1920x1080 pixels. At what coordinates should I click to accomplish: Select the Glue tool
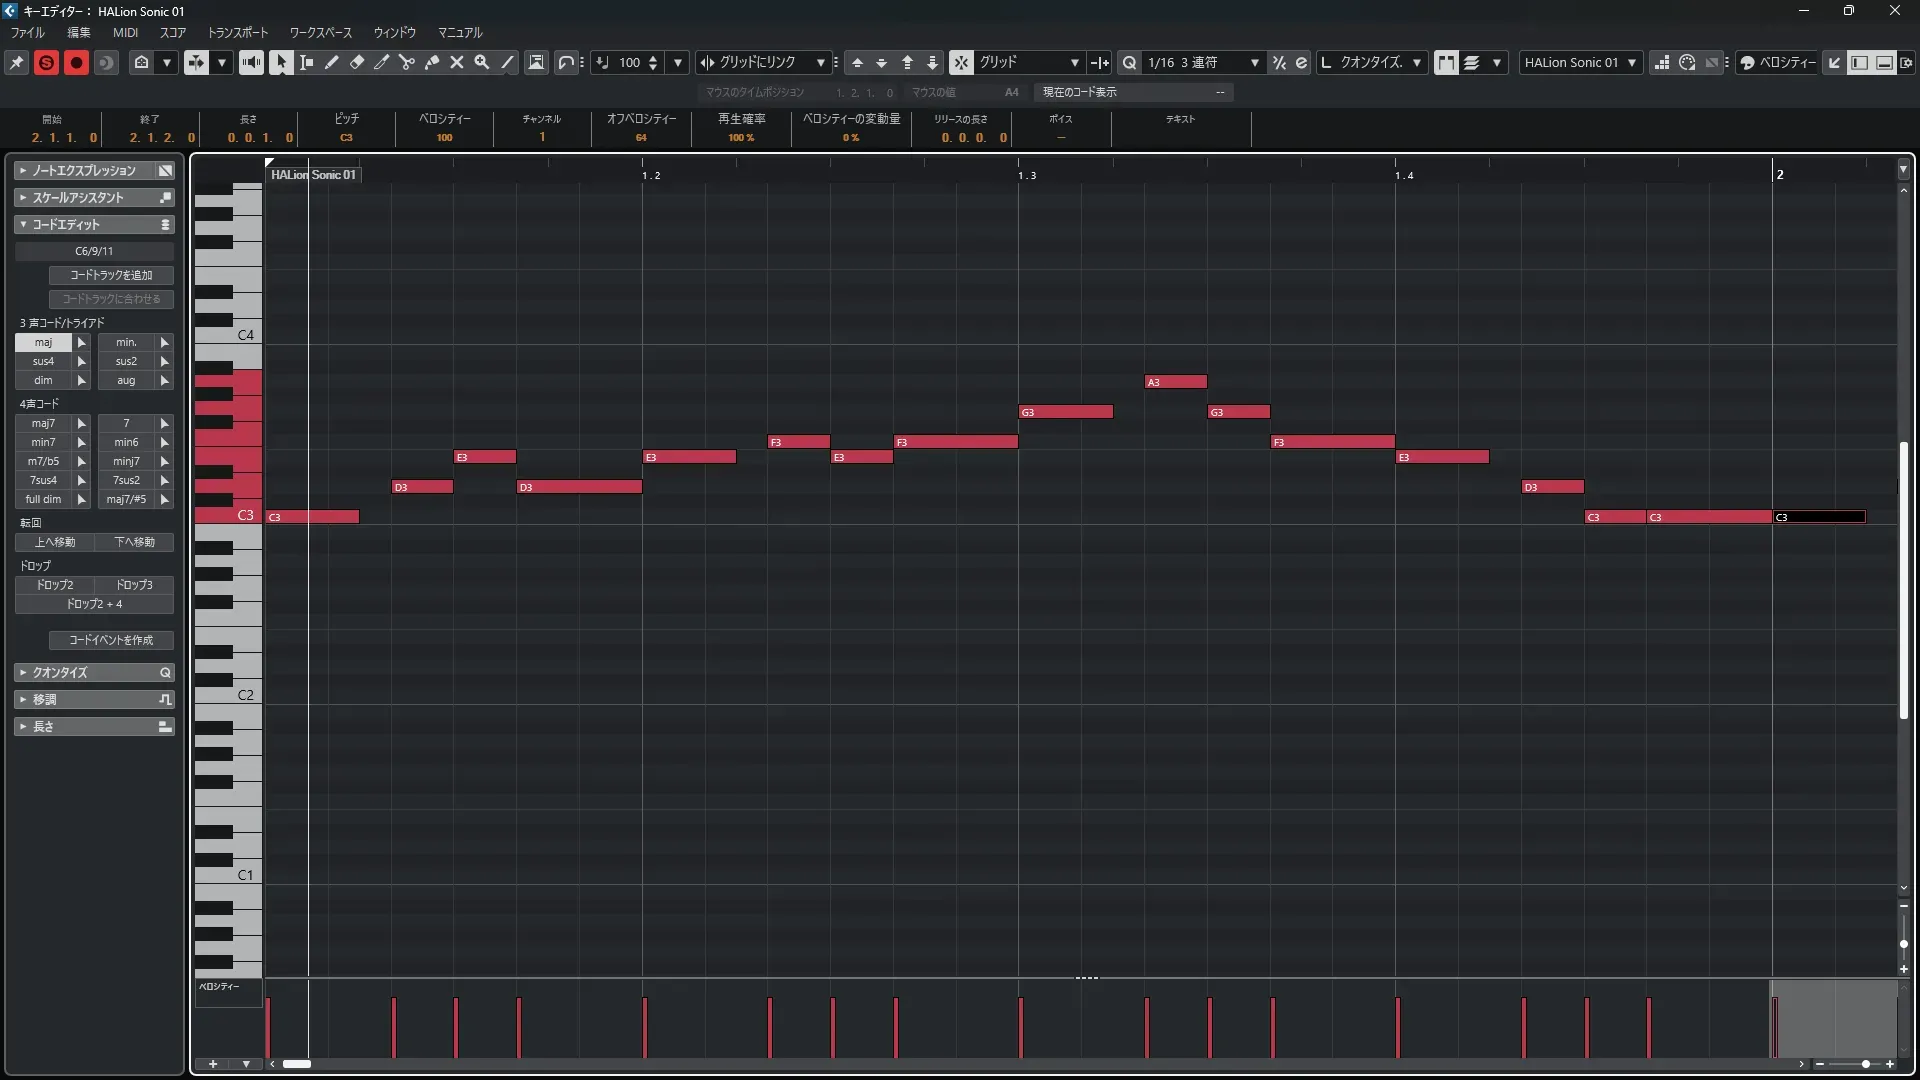click(x=432, y=62)
